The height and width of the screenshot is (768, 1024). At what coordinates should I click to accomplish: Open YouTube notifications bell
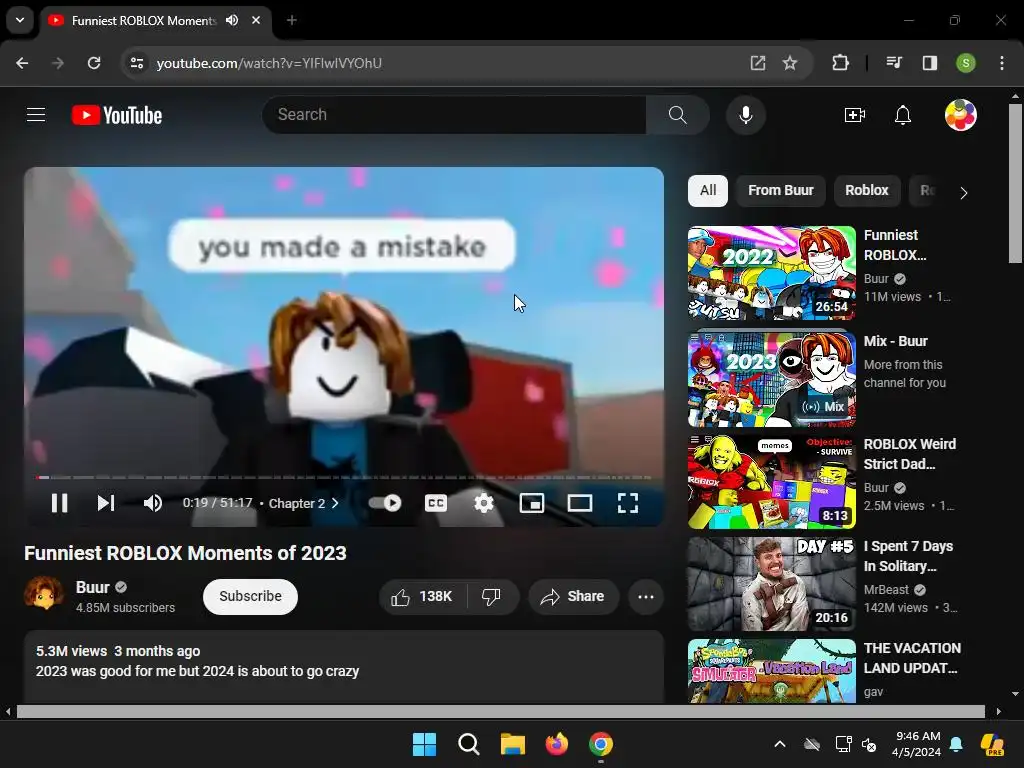[903, 115]
